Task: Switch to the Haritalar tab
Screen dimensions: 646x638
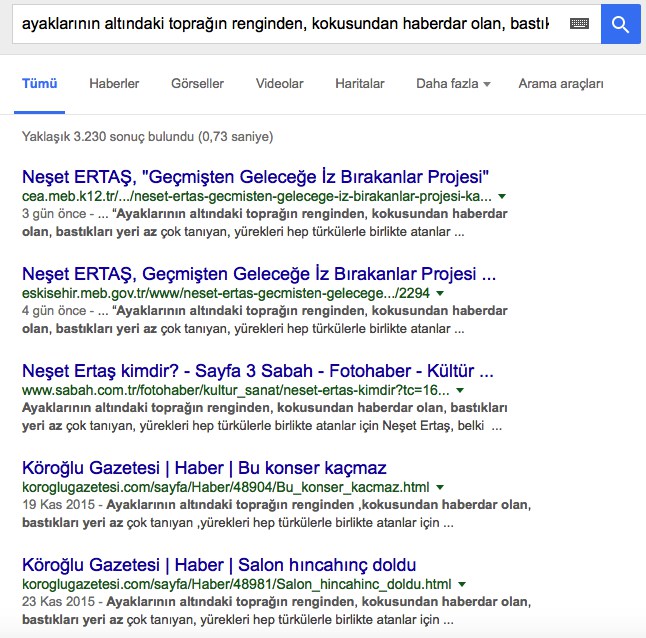Action: pyautogui.click(x=360, y=84)
